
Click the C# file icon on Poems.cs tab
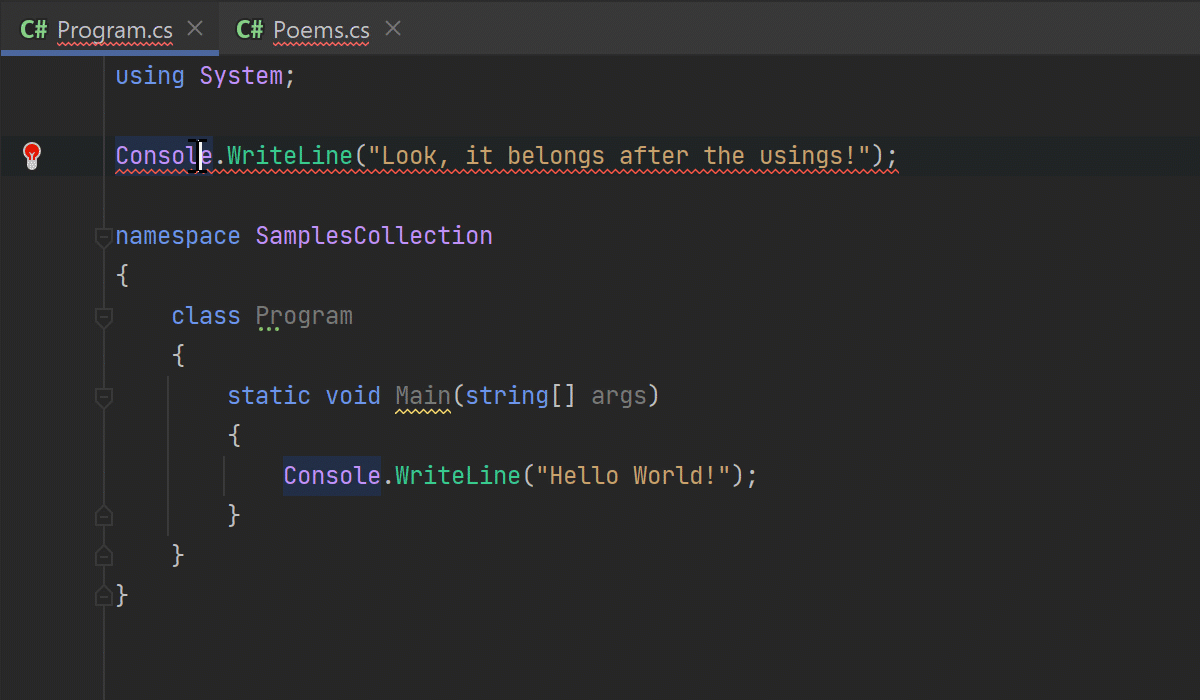click(249, 30)
